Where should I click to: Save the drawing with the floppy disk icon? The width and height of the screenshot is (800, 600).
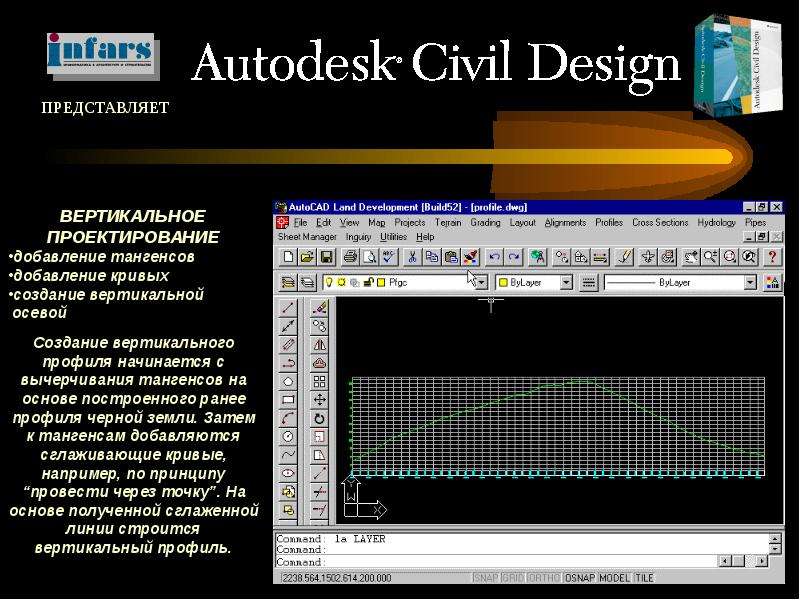point(327,257)
